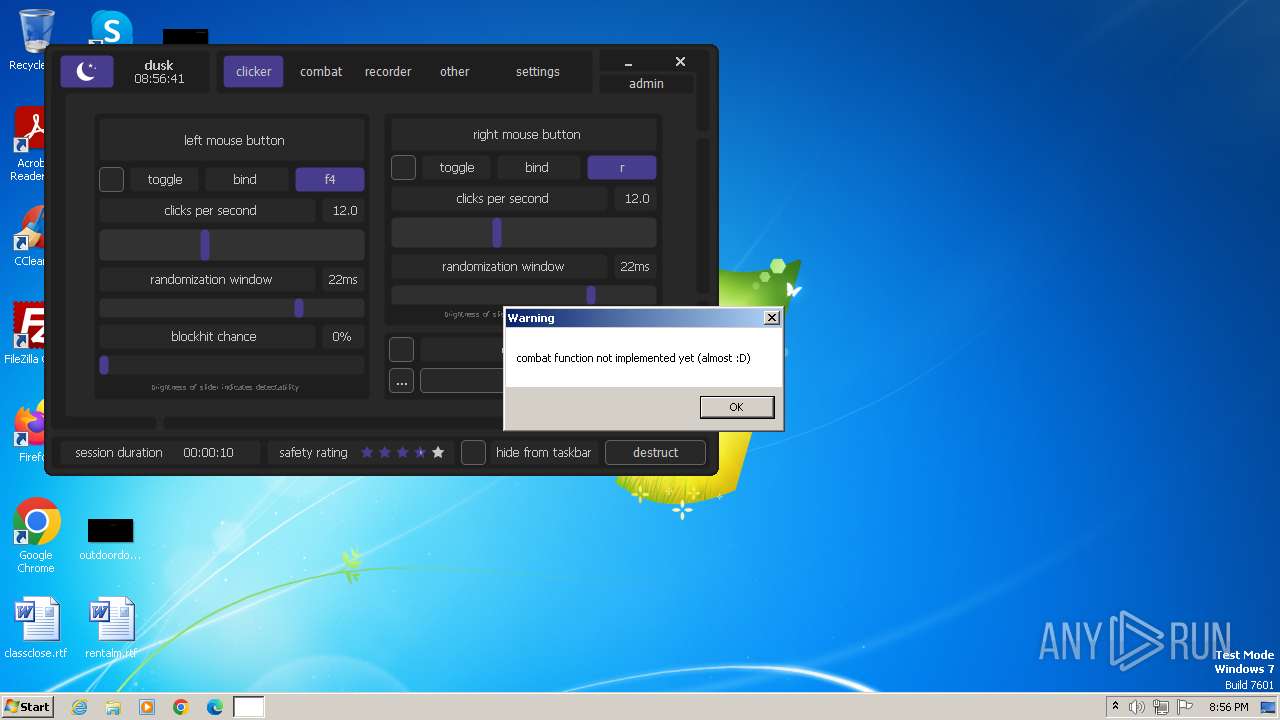Close the Warning dialog with X
The height and width of the screenshot is (720, 1280).
tap(771, 318)
